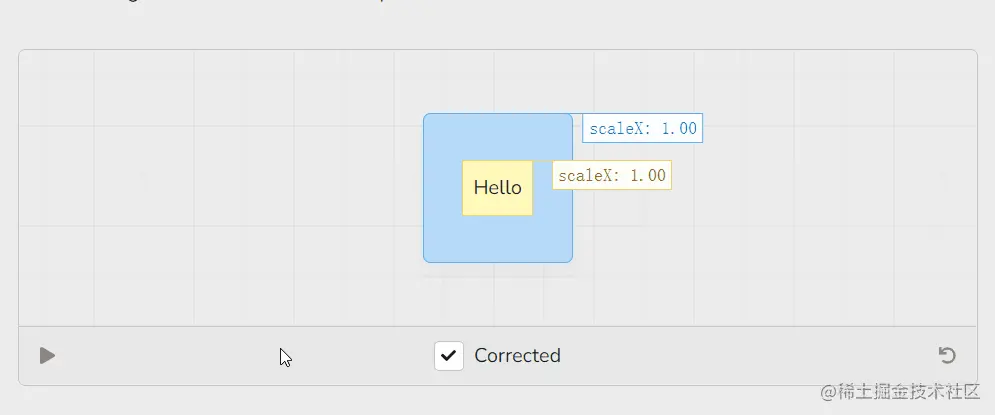Screen dimensions: 995x415
Task: Click the line joining blue box and label
Action: click(577, 114)
